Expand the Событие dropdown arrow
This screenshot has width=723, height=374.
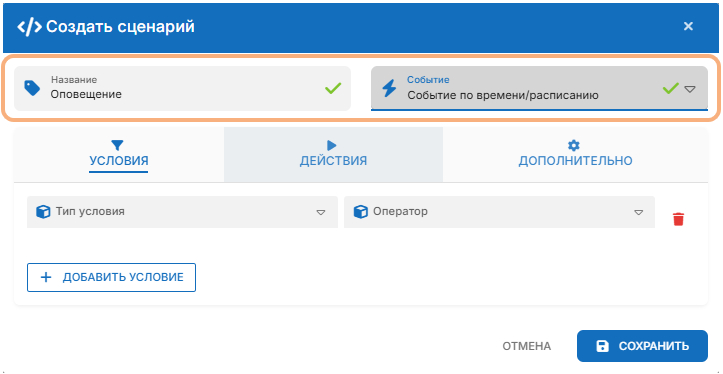(689, 89)
